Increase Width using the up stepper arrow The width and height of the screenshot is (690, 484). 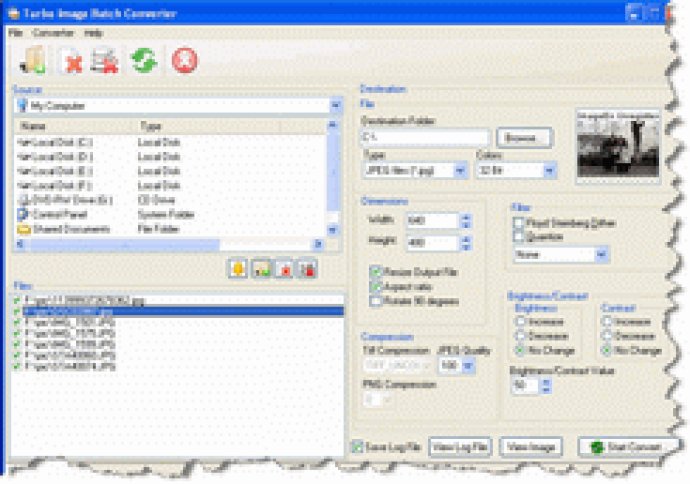tap(466, 217)
